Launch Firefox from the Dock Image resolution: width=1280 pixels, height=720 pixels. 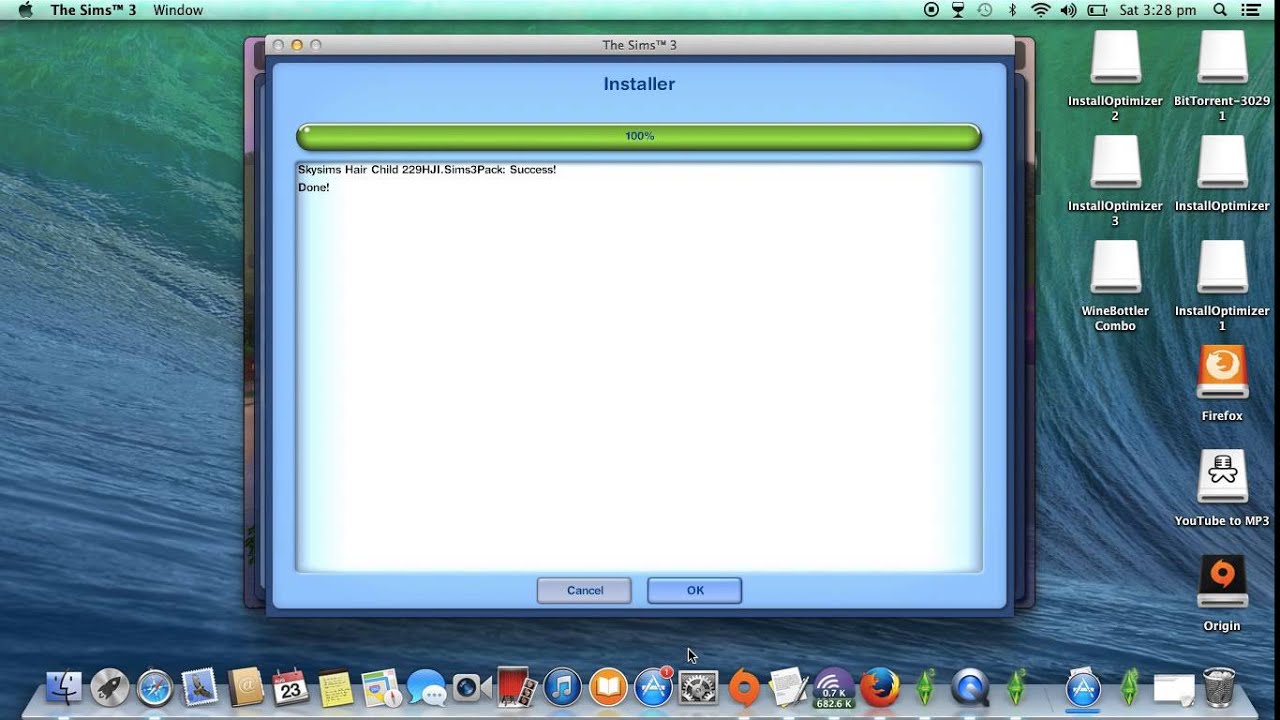tap(880, 687)
